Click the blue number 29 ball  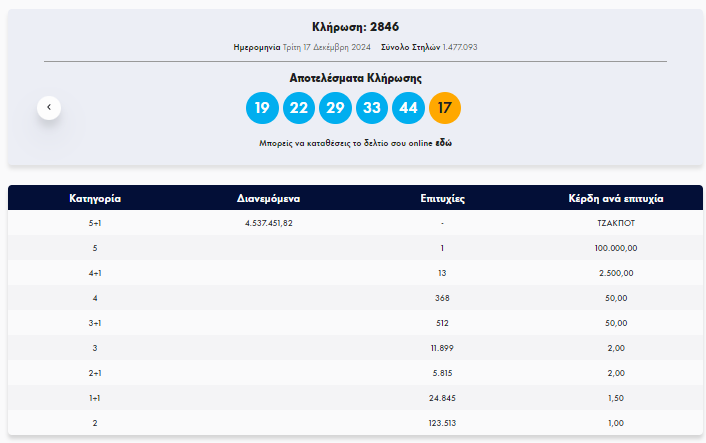(335, 107)
